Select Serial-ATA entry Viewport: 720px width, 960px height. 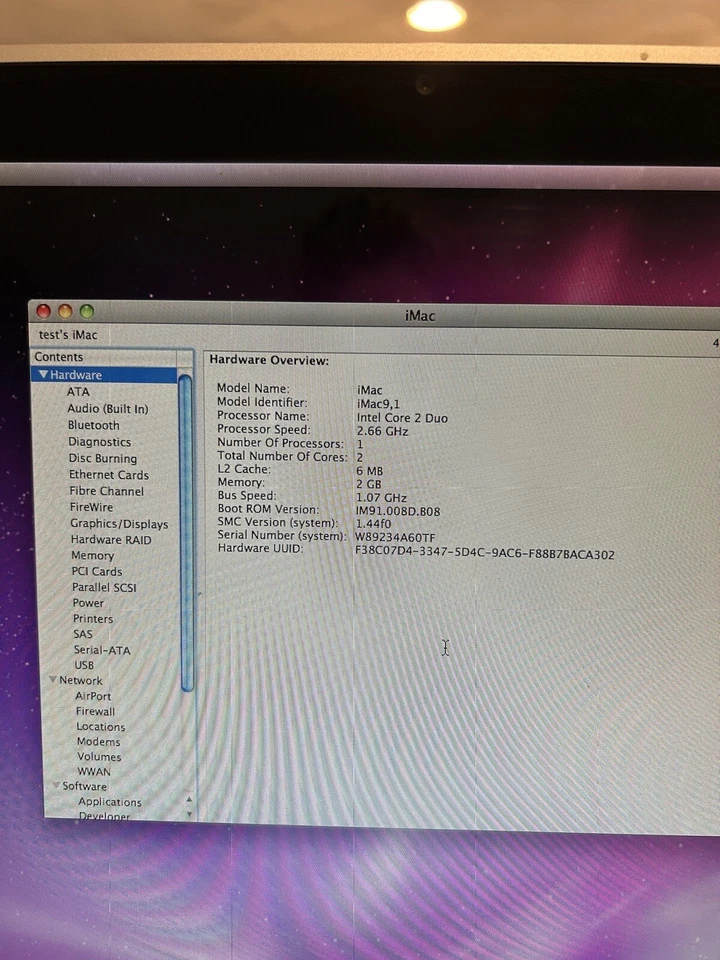(x=102, y=650)
